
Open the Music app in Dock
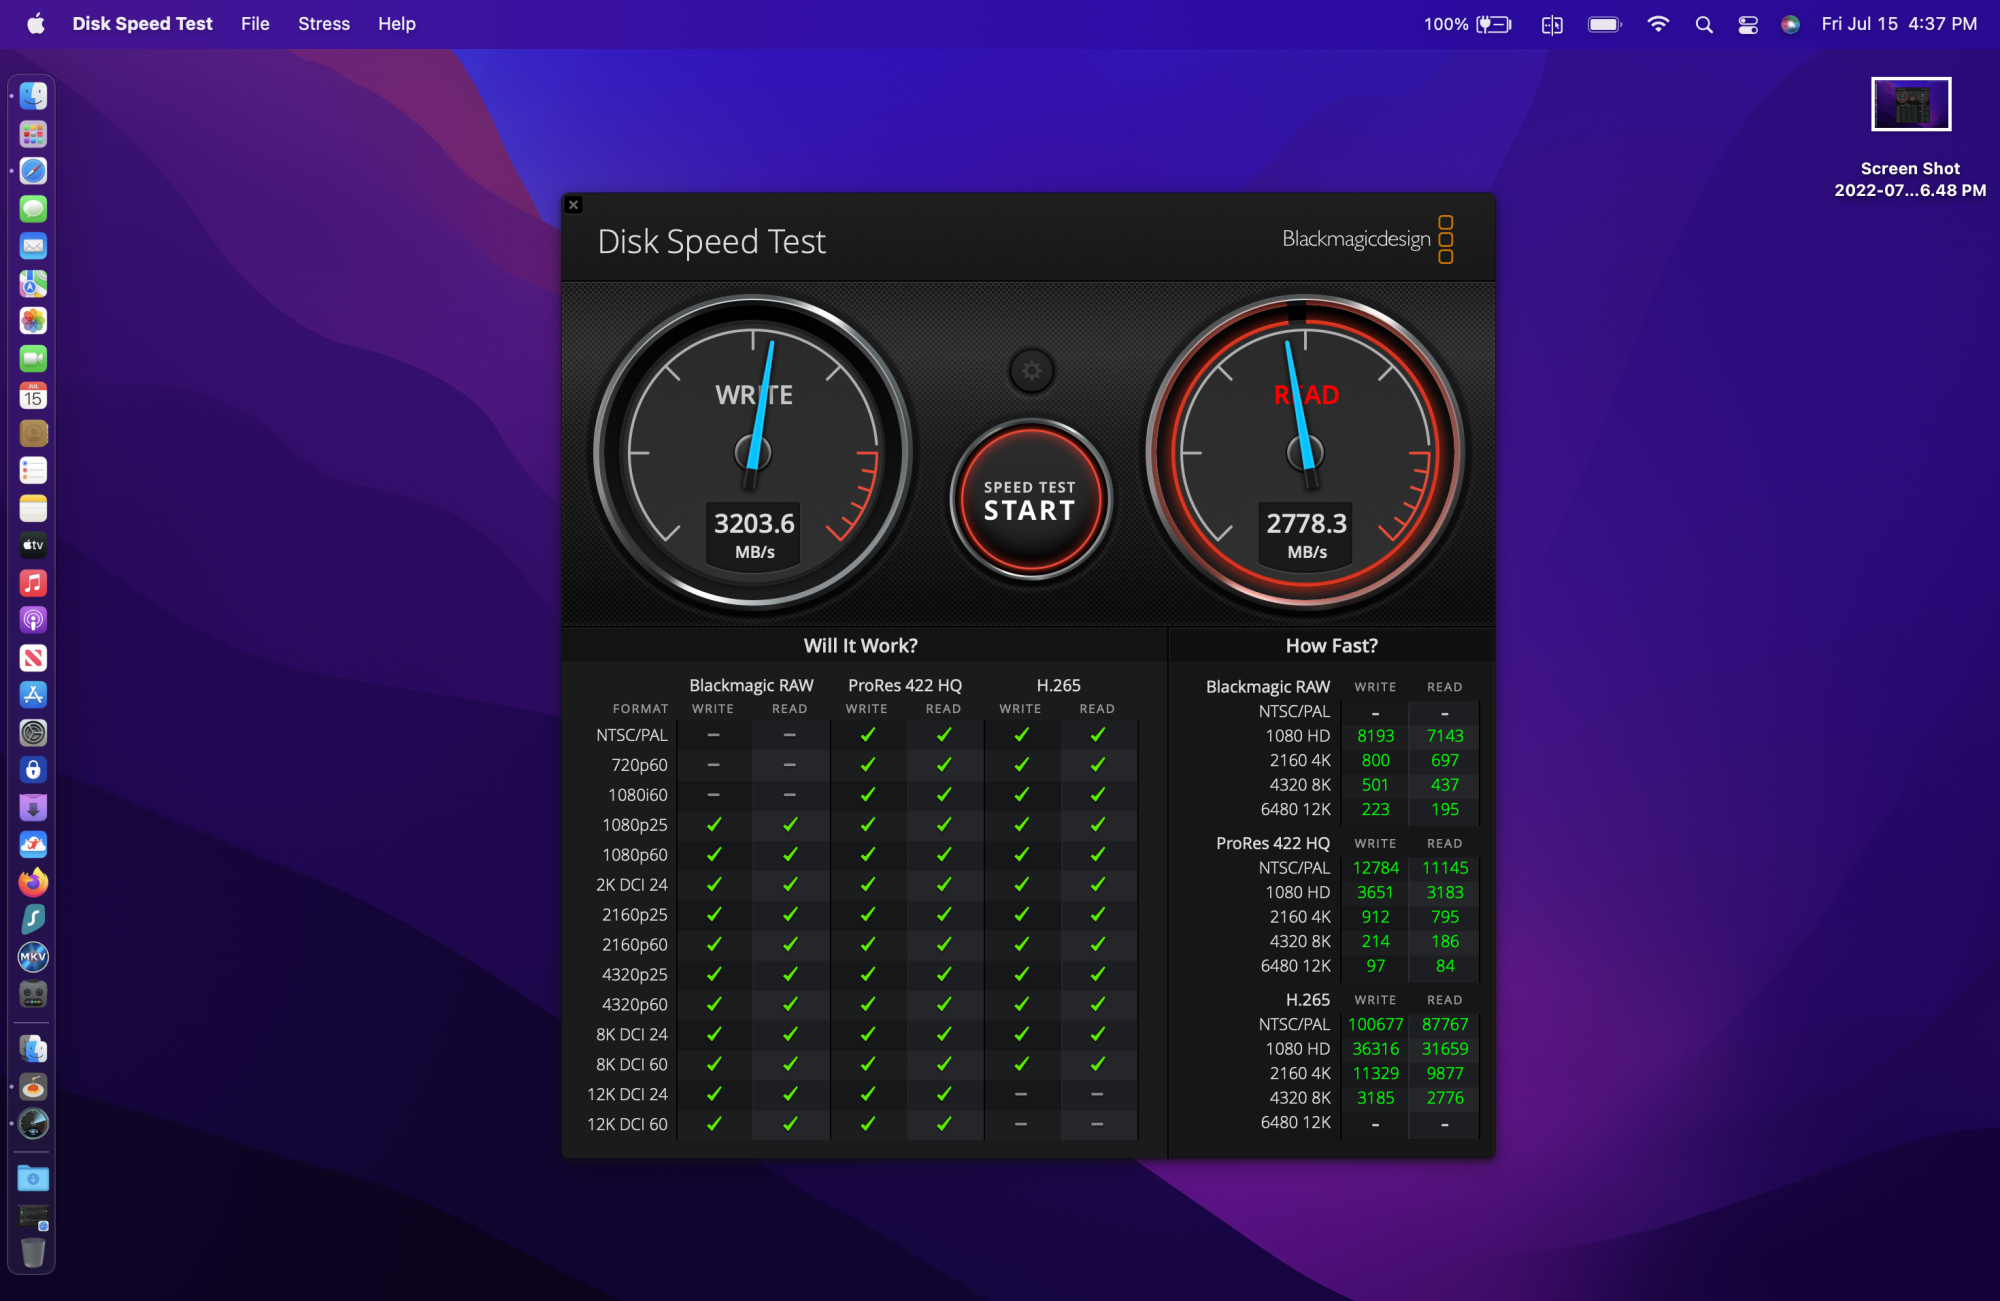[33, 583]
